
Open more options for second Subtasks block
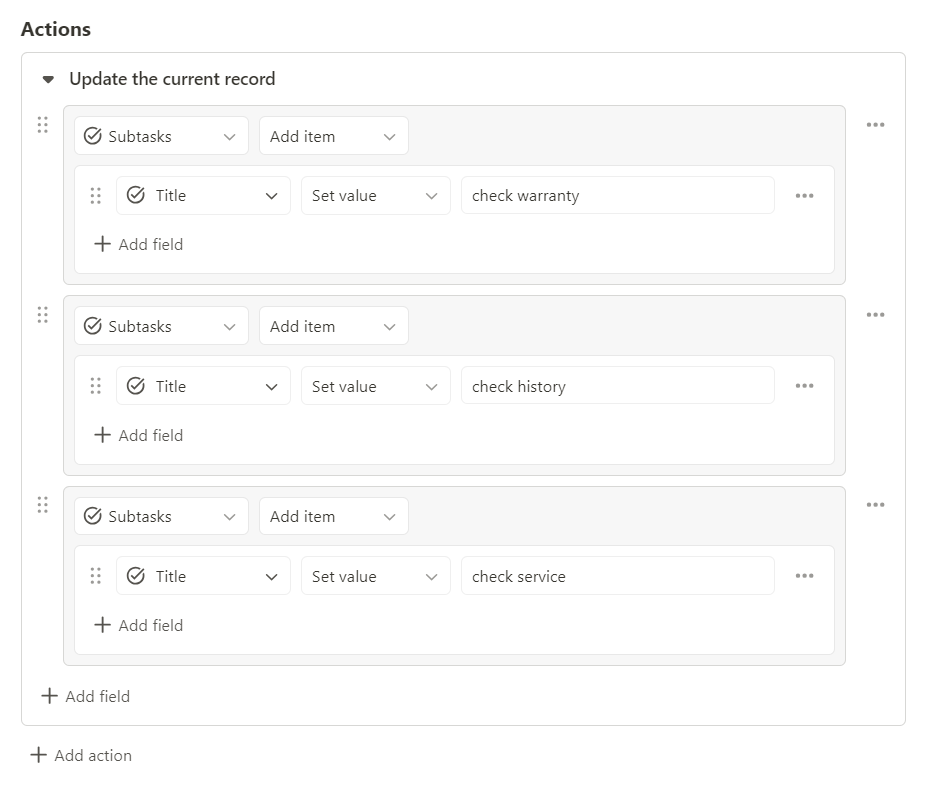[875, 315]
